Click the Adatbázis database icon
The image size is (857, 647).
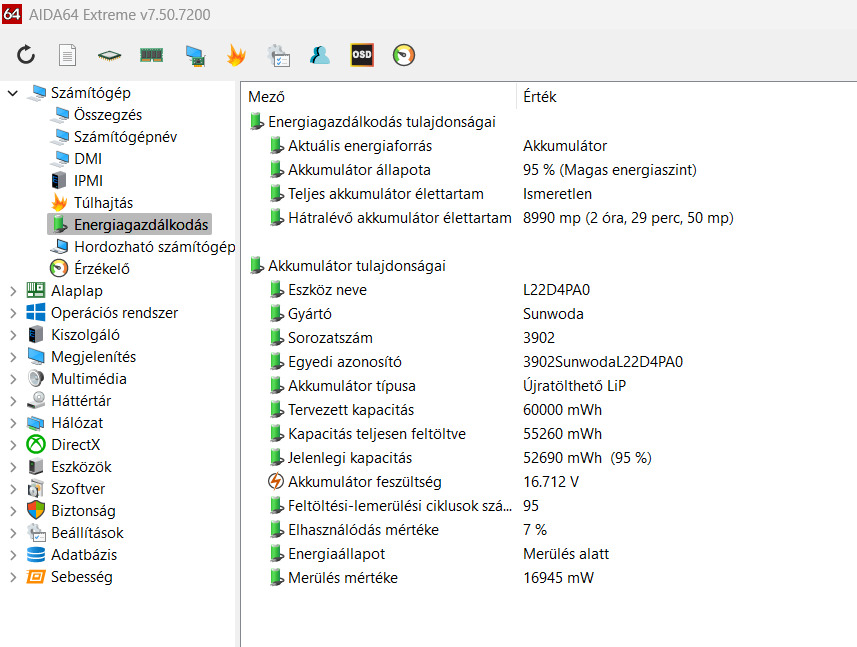point(36,554)
